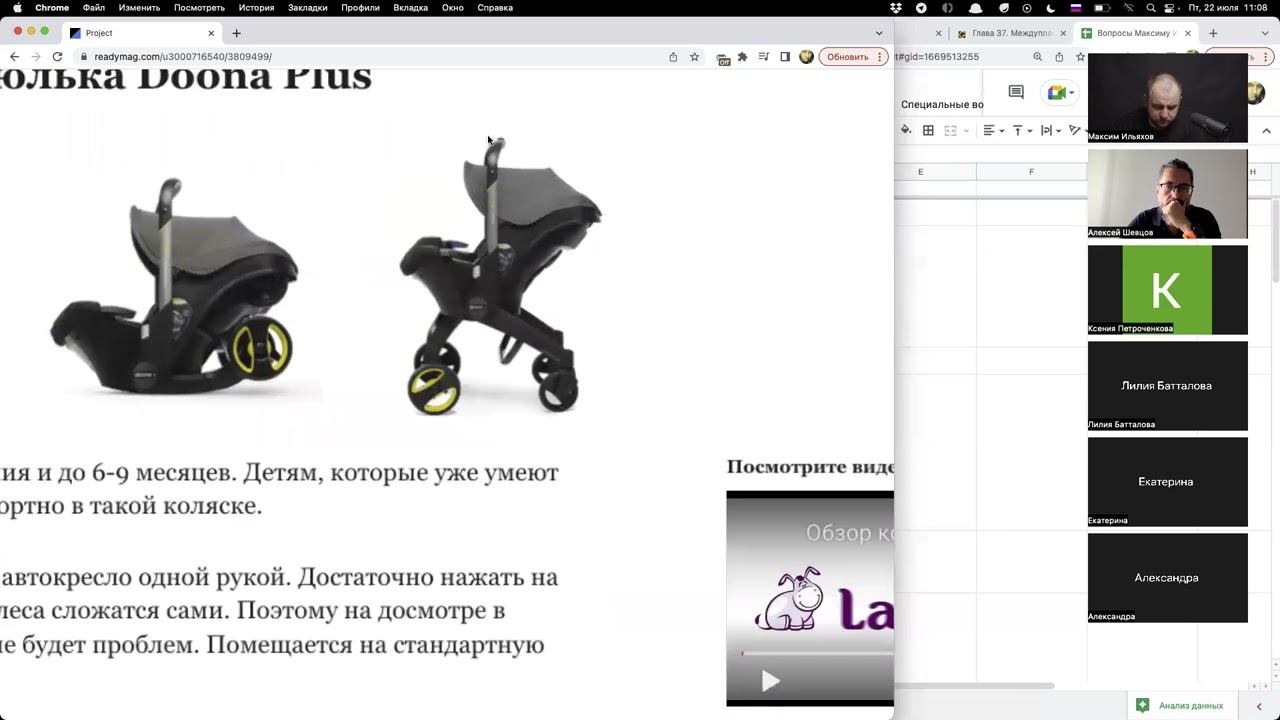Click the unfolded Doona stroller image

coord(500,276)
